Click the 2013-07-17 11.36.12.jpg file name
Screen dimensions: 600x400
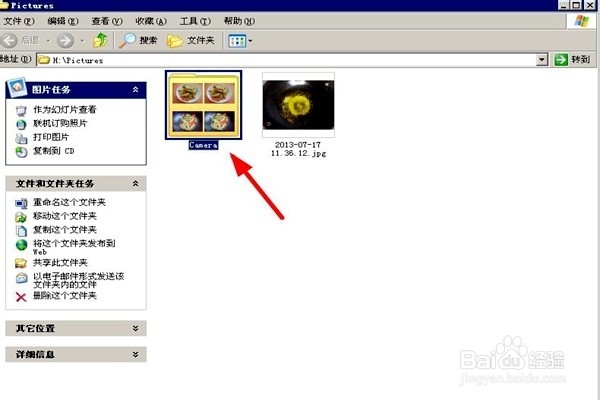(x=298, y=149)
